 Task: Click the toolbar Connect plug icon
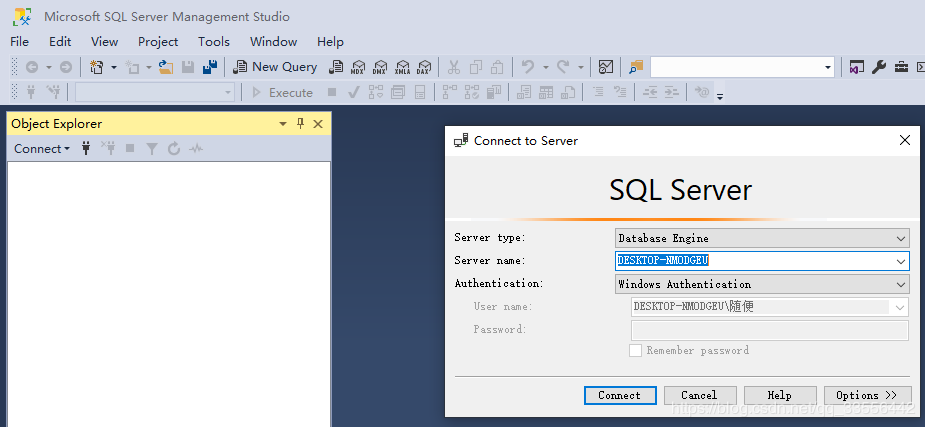point(32,93)
